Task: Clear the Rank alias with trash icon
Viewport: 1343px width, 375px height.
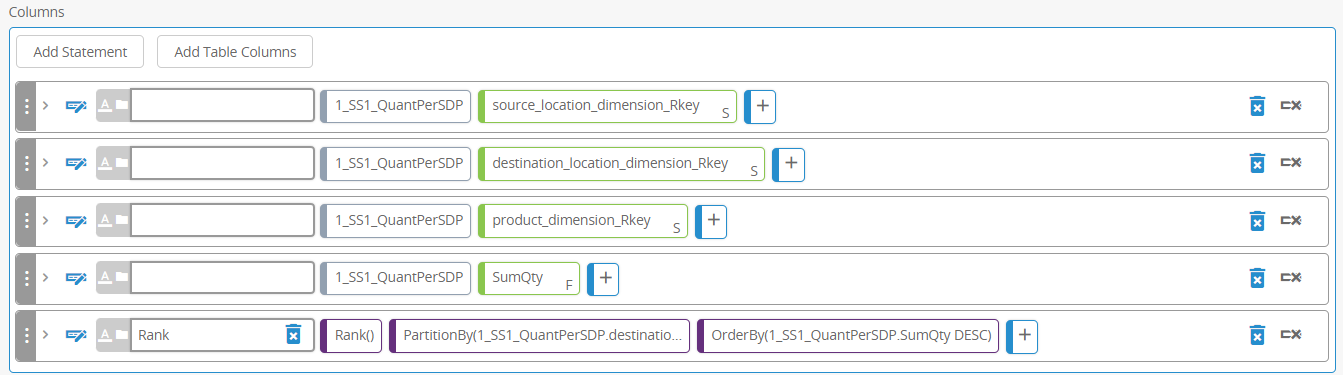Action: coord(293,335)
